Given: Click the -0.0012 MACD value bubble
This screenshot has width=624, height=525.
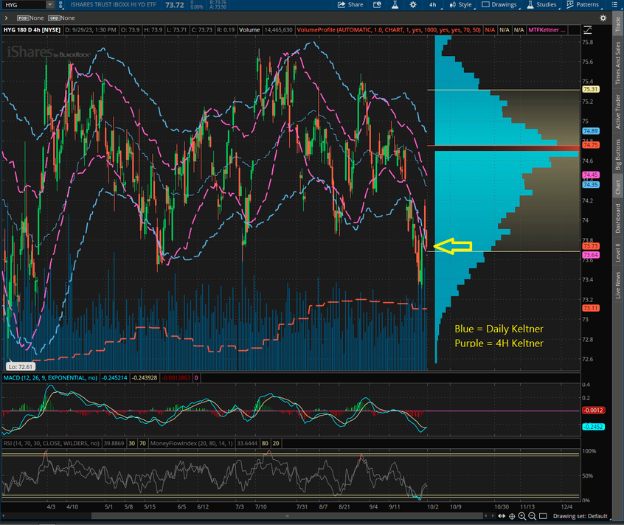Looking at the screenshot, I should pyautogui.click(x=593, y=410).
